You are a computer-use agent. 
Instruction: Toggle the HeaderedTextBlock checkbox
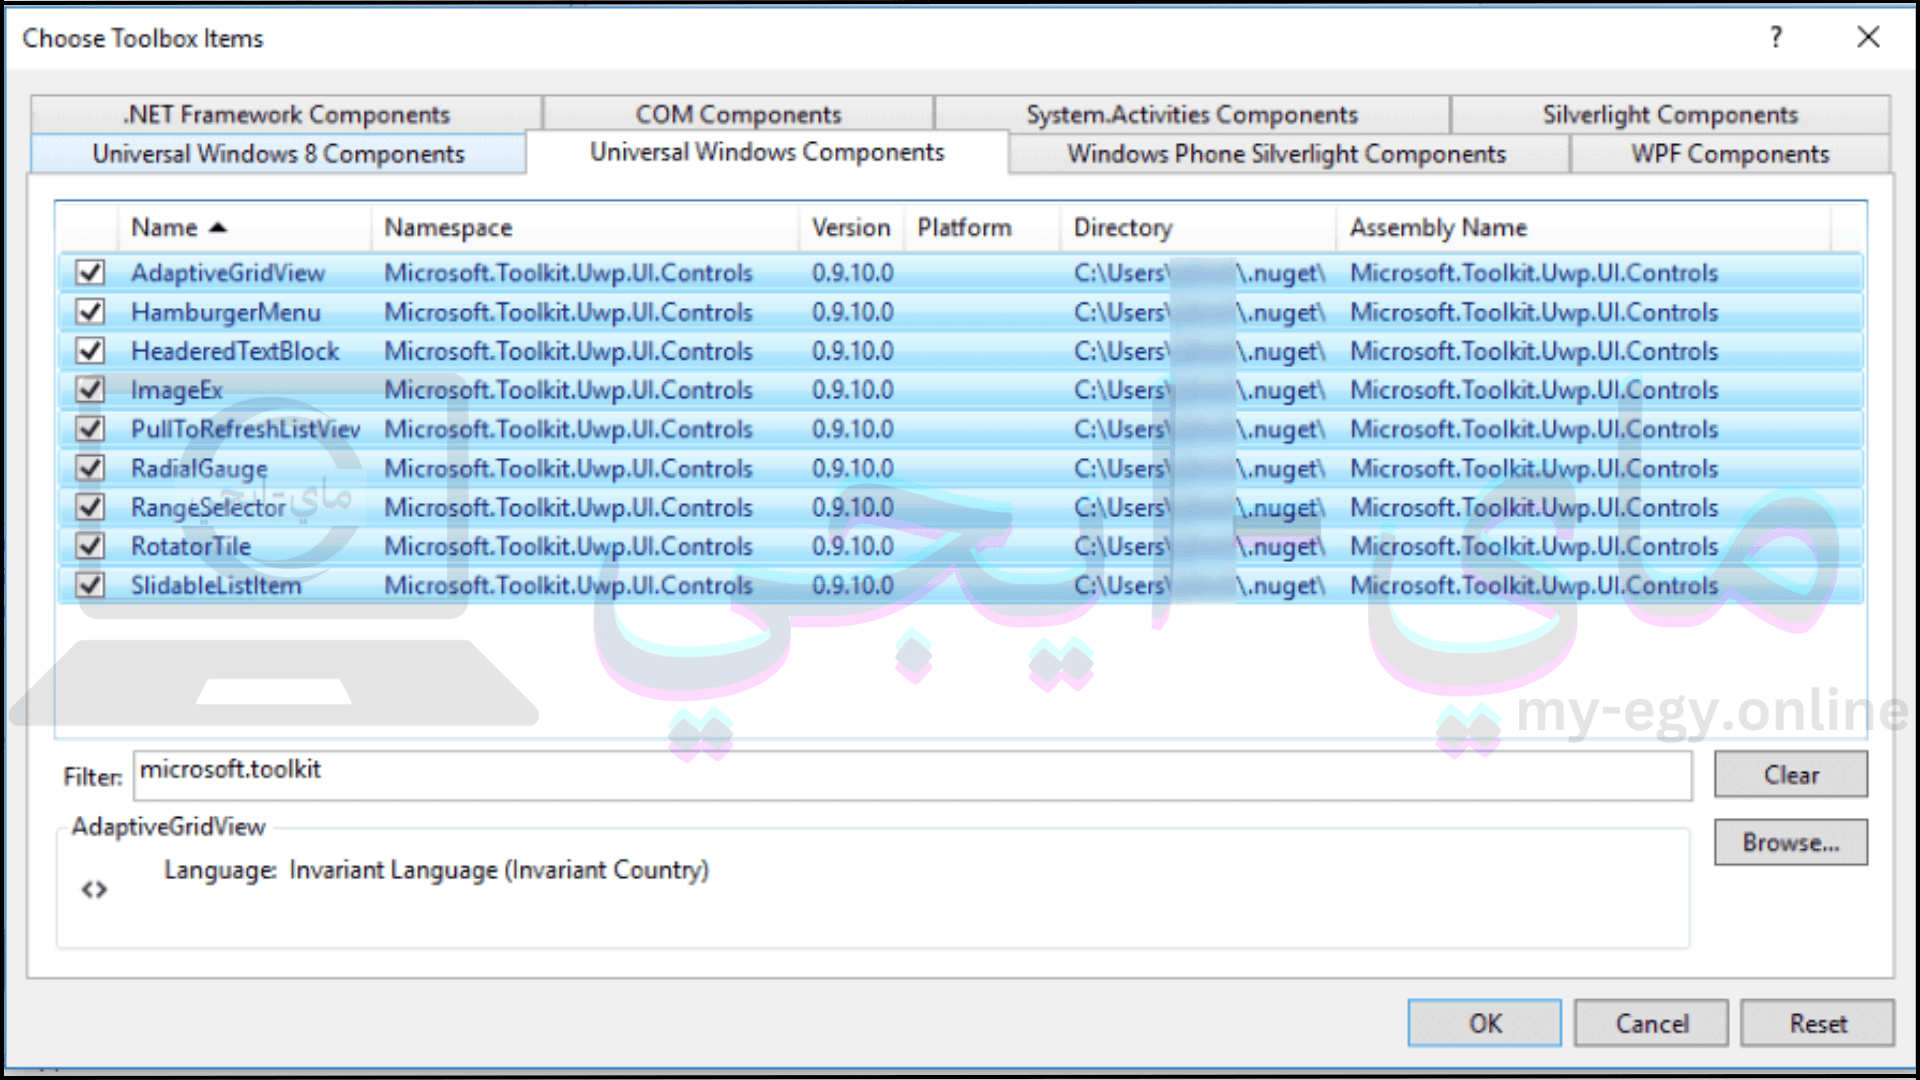pyautogui.click(x=91, y=351)
